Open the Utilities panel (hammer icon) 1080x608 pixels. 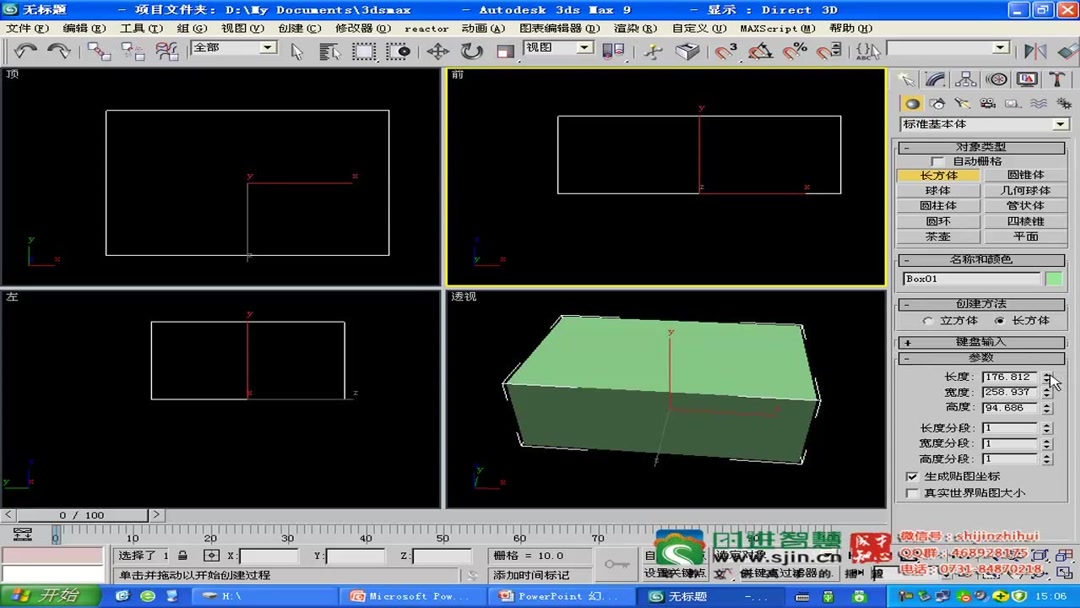(x=1056, y=79)
